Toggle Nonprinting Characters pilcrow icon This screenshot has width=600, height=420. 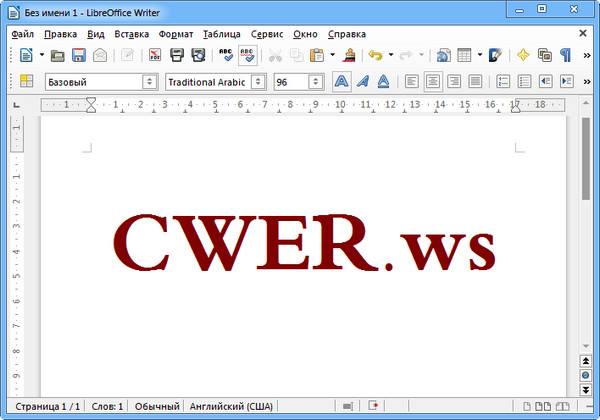tap(566, 55)
